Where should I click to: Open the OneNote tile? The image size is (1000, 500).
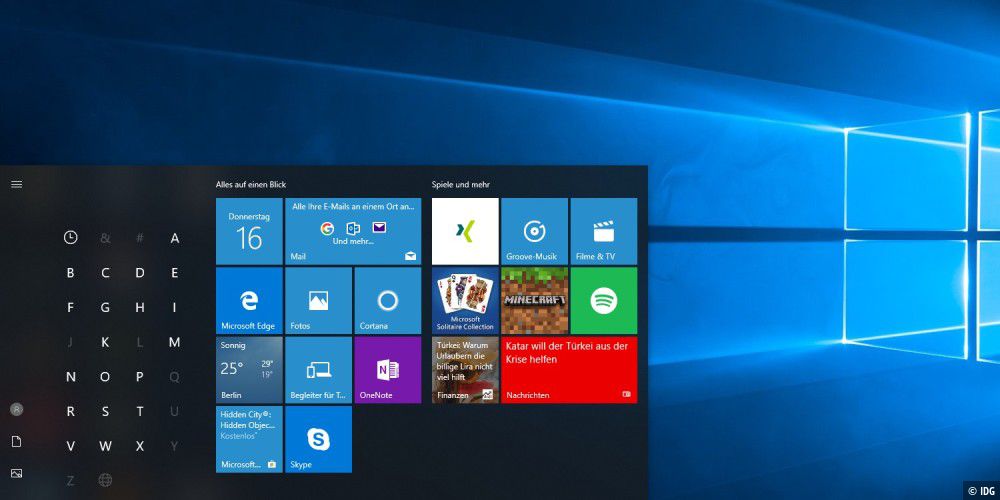tap(387, 369)
